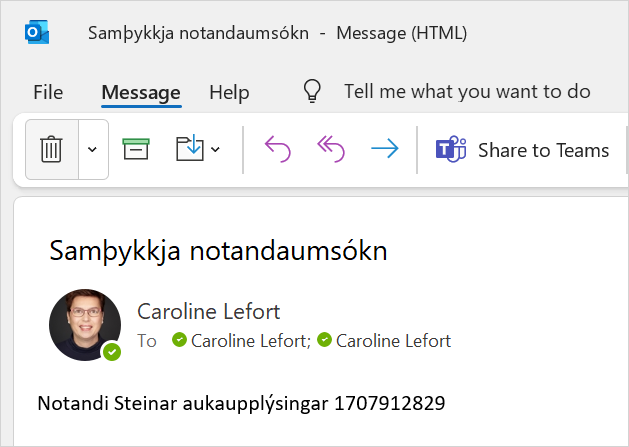Click Share to Teams

(x=523, y=150)
